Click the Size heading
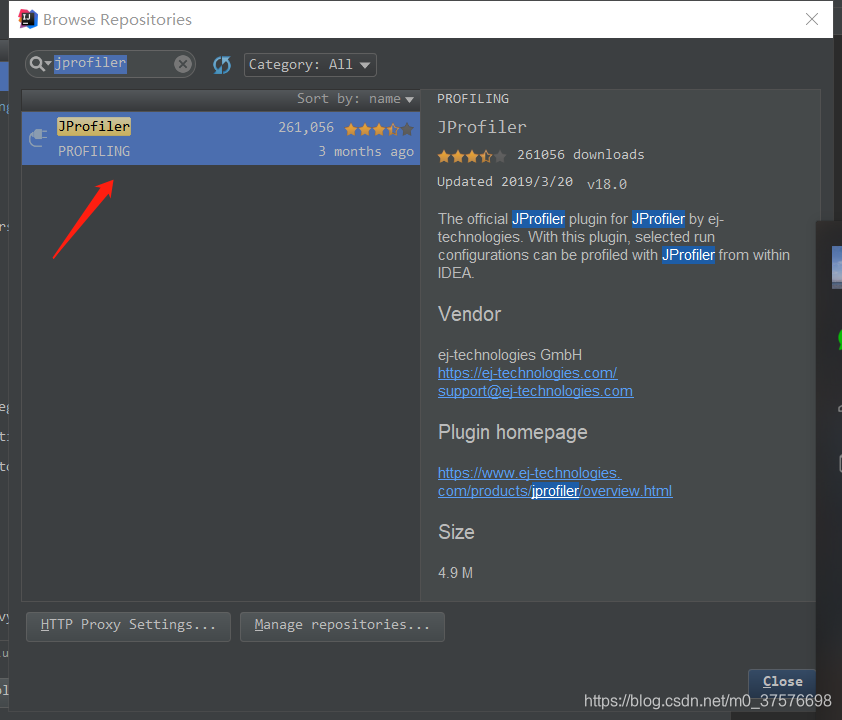The image size is (842, 720). [456, 532]
